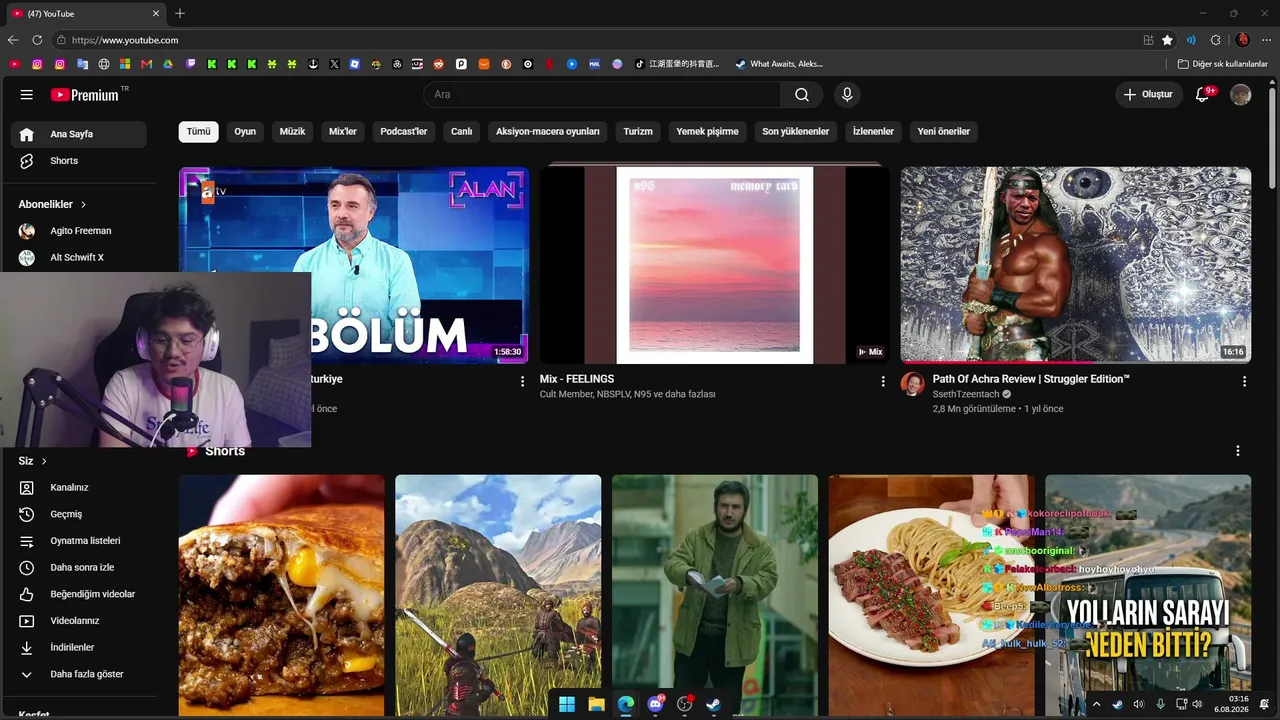Click the bookmark star in the address bar
The image size is (1280, 720).
tap(1167, 40)
